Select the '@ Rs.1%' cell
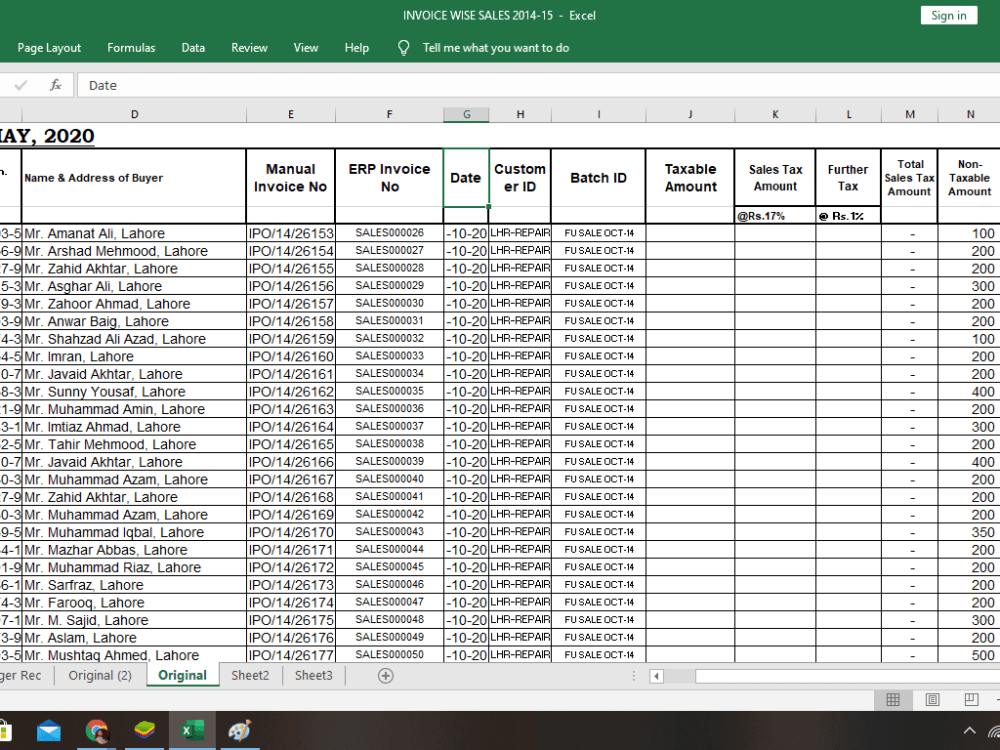The height and width of the screenshot is (750, 1000). click(848, 216)
